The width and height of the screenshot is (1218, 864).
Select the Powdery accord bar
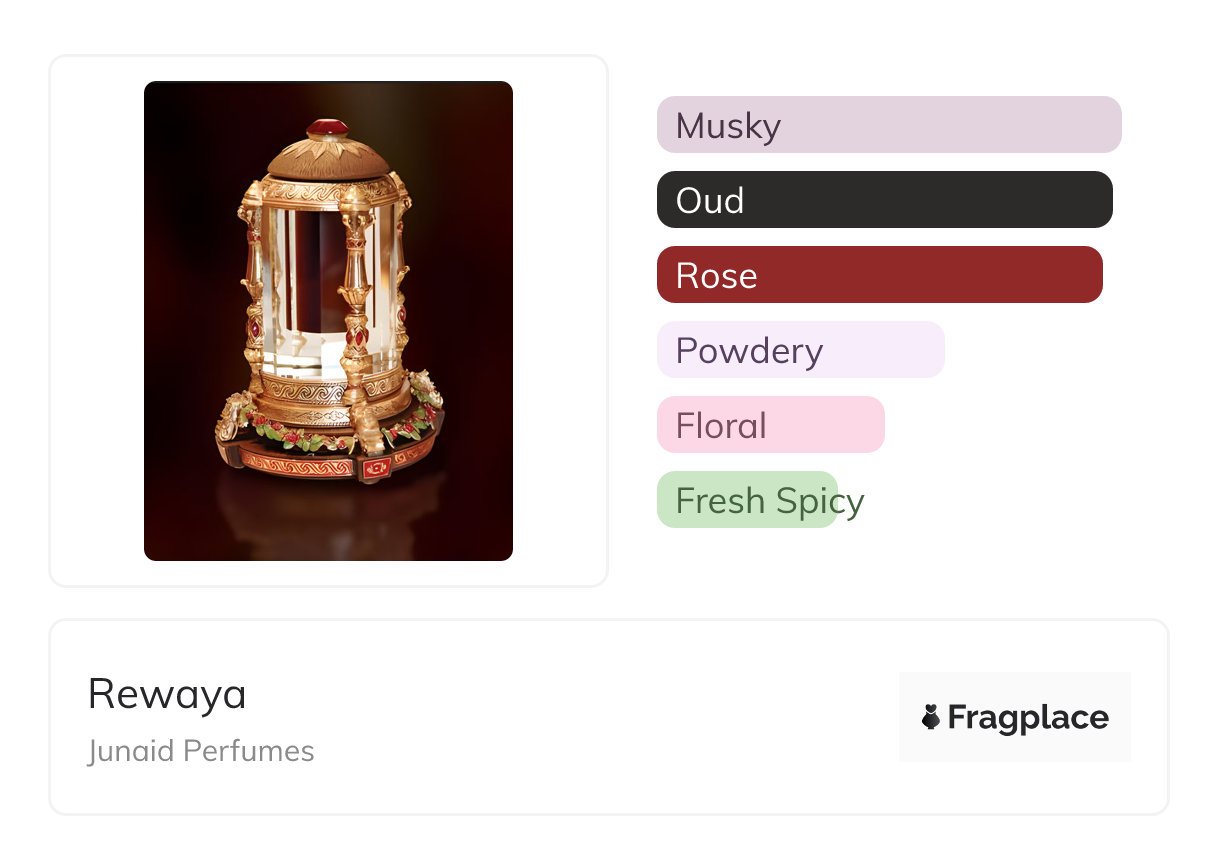click(x=800, y=350)
